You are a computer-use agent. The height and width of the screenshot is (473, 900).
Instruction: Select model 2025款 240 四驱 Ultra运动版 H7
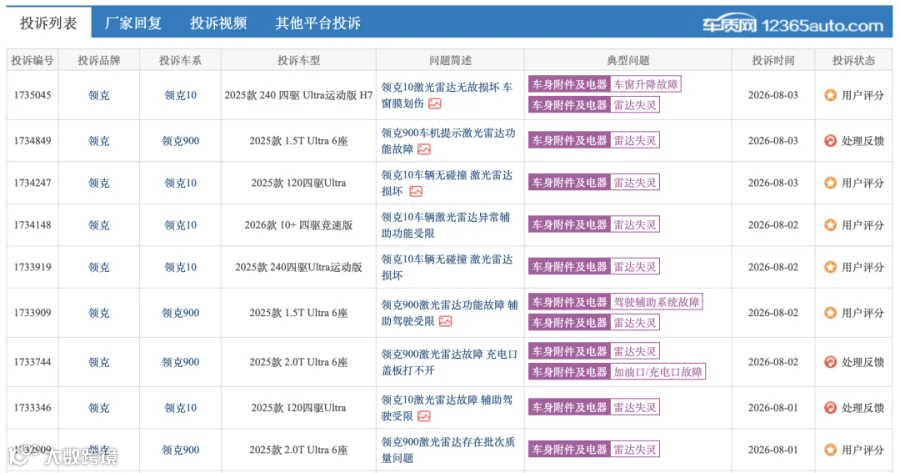298,95
